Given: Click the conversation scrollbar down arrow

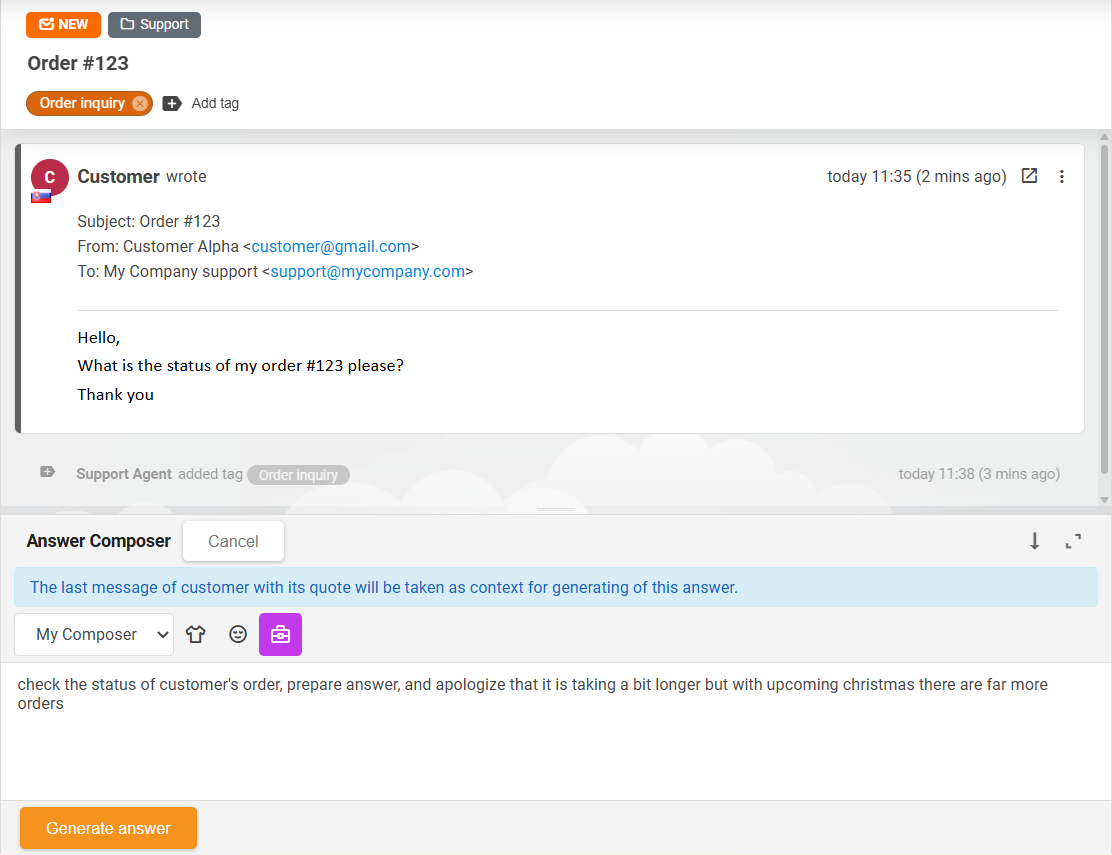Looking at the screenshot, I should [1104, 500].
